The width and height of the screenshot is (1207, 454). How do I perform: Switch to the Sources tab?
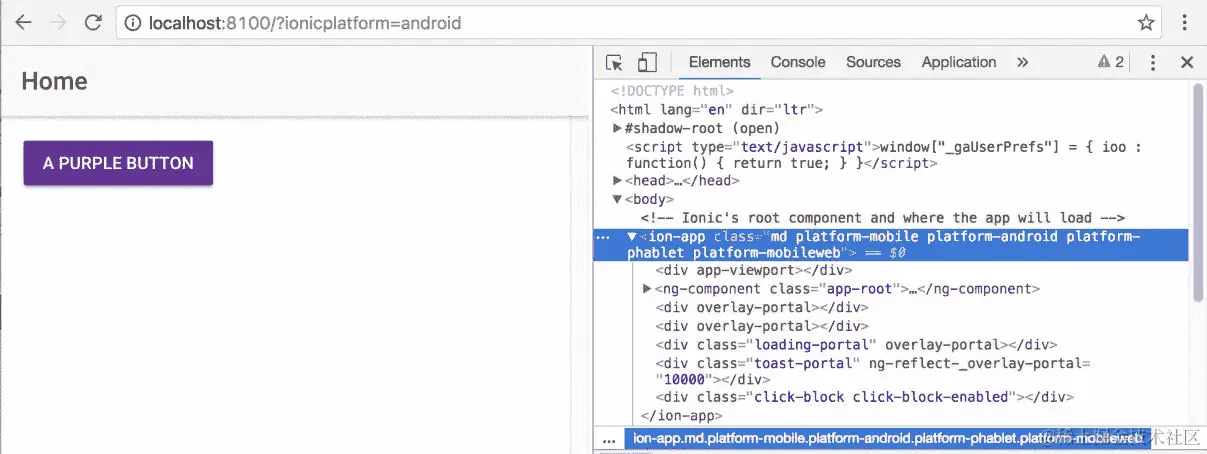coord(873,62)
